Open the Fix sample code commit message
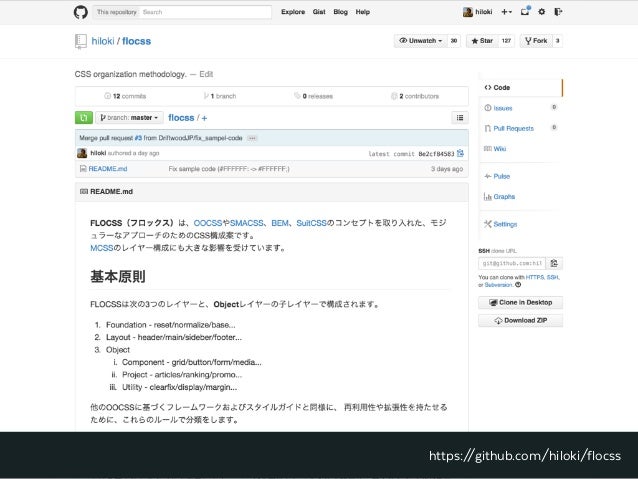This screenshot has width=638, height=479. 229,169
